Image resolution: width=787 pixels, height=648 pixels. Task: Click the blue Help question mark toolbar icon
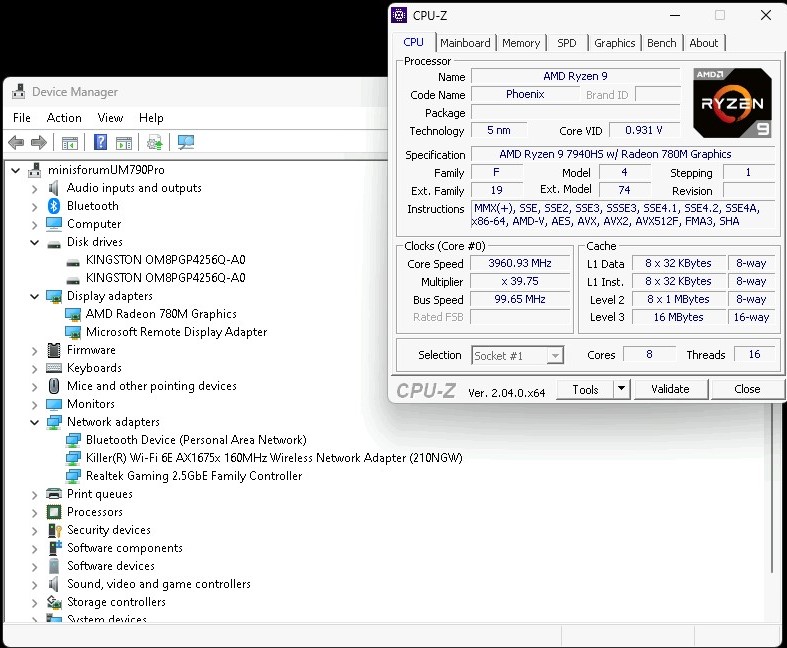point(100,143)
